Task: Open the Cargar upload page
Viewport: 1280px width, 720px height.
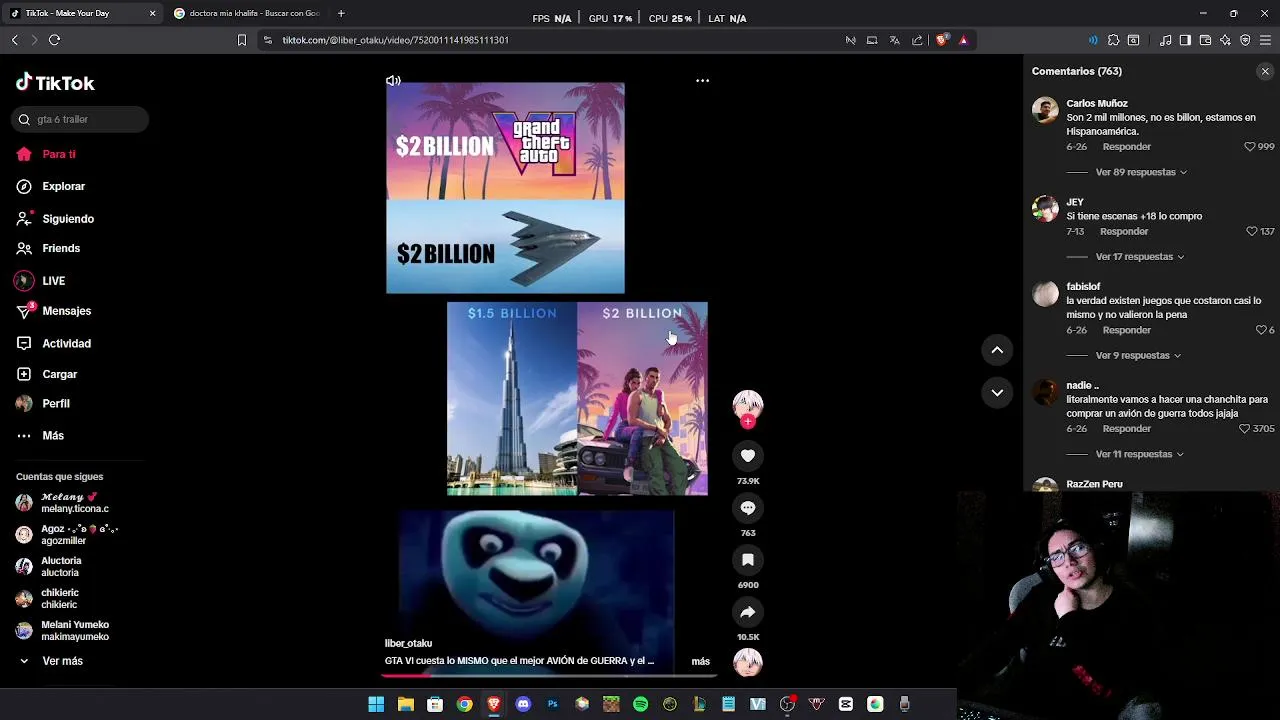Action: pyautogui.click(x=46, y=374)
